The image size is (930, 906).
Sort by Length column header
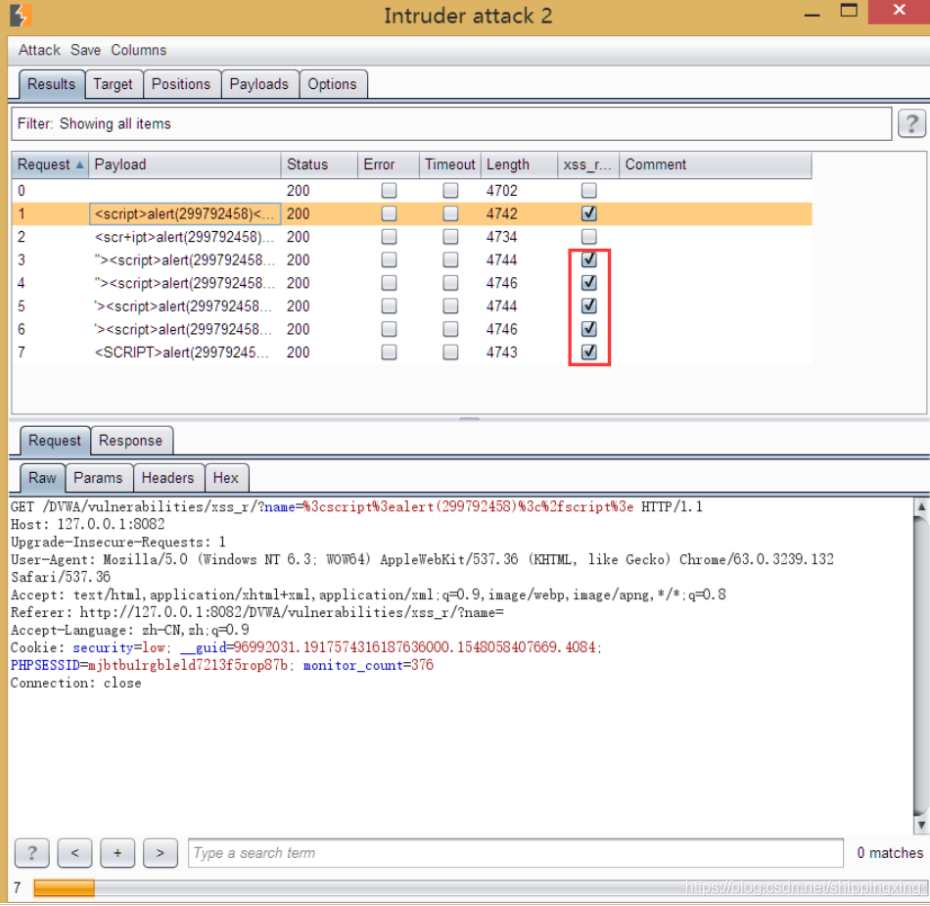coord(518,164)
